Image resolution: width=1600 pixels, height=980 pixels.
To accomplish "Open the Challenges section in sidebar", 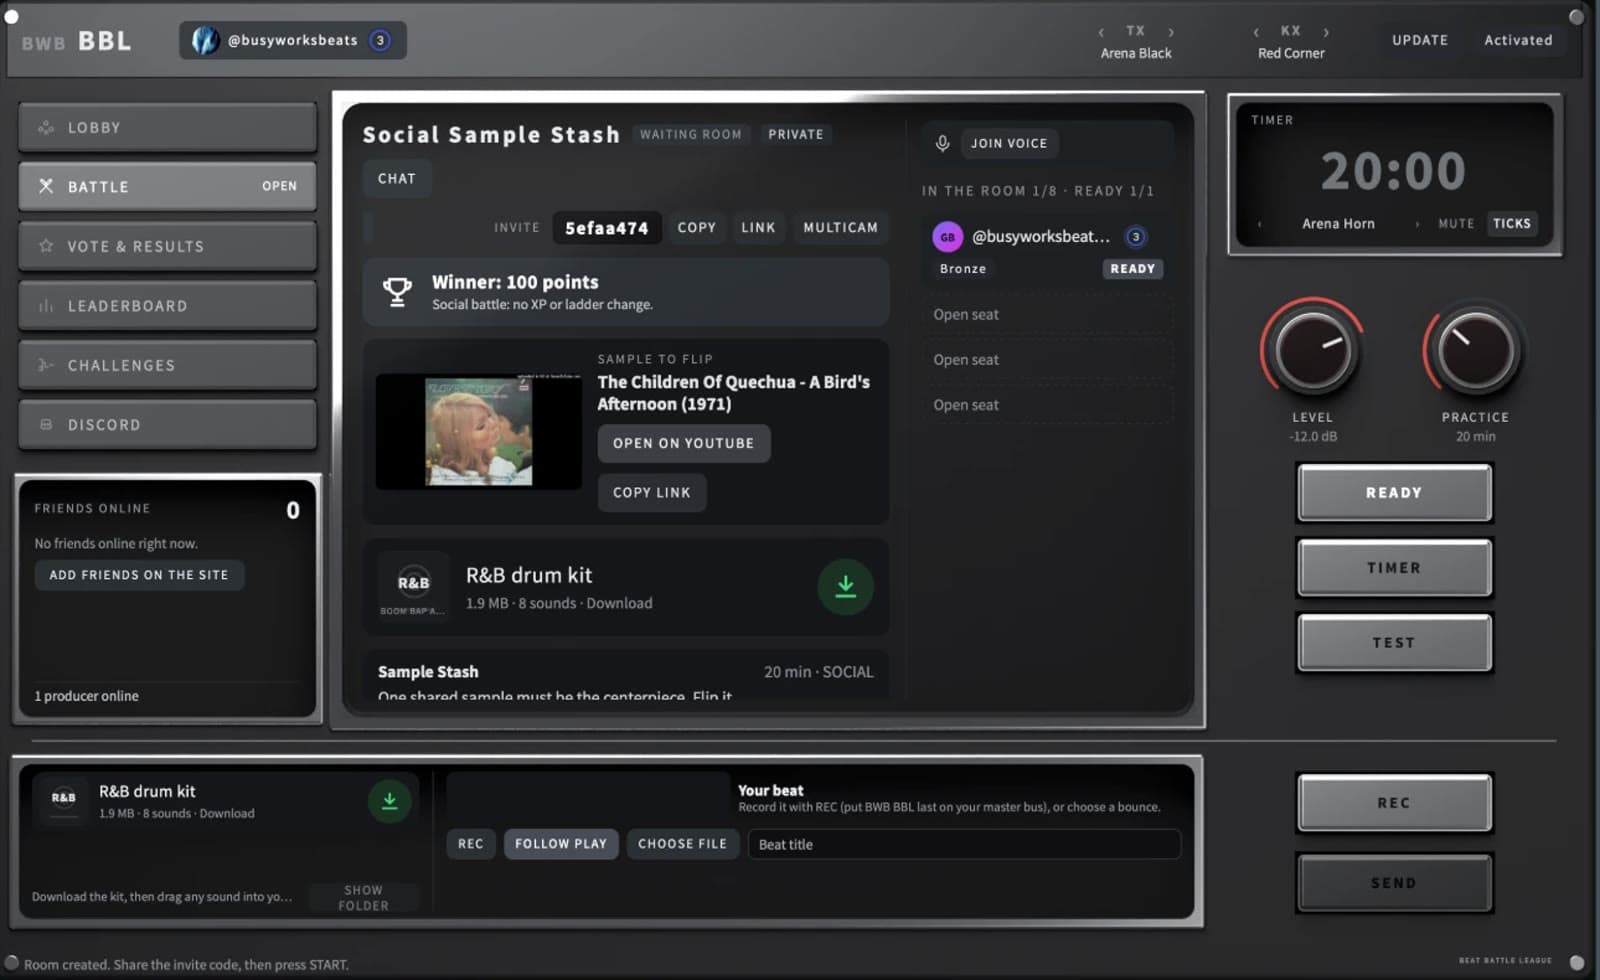I will click(167, 365).
